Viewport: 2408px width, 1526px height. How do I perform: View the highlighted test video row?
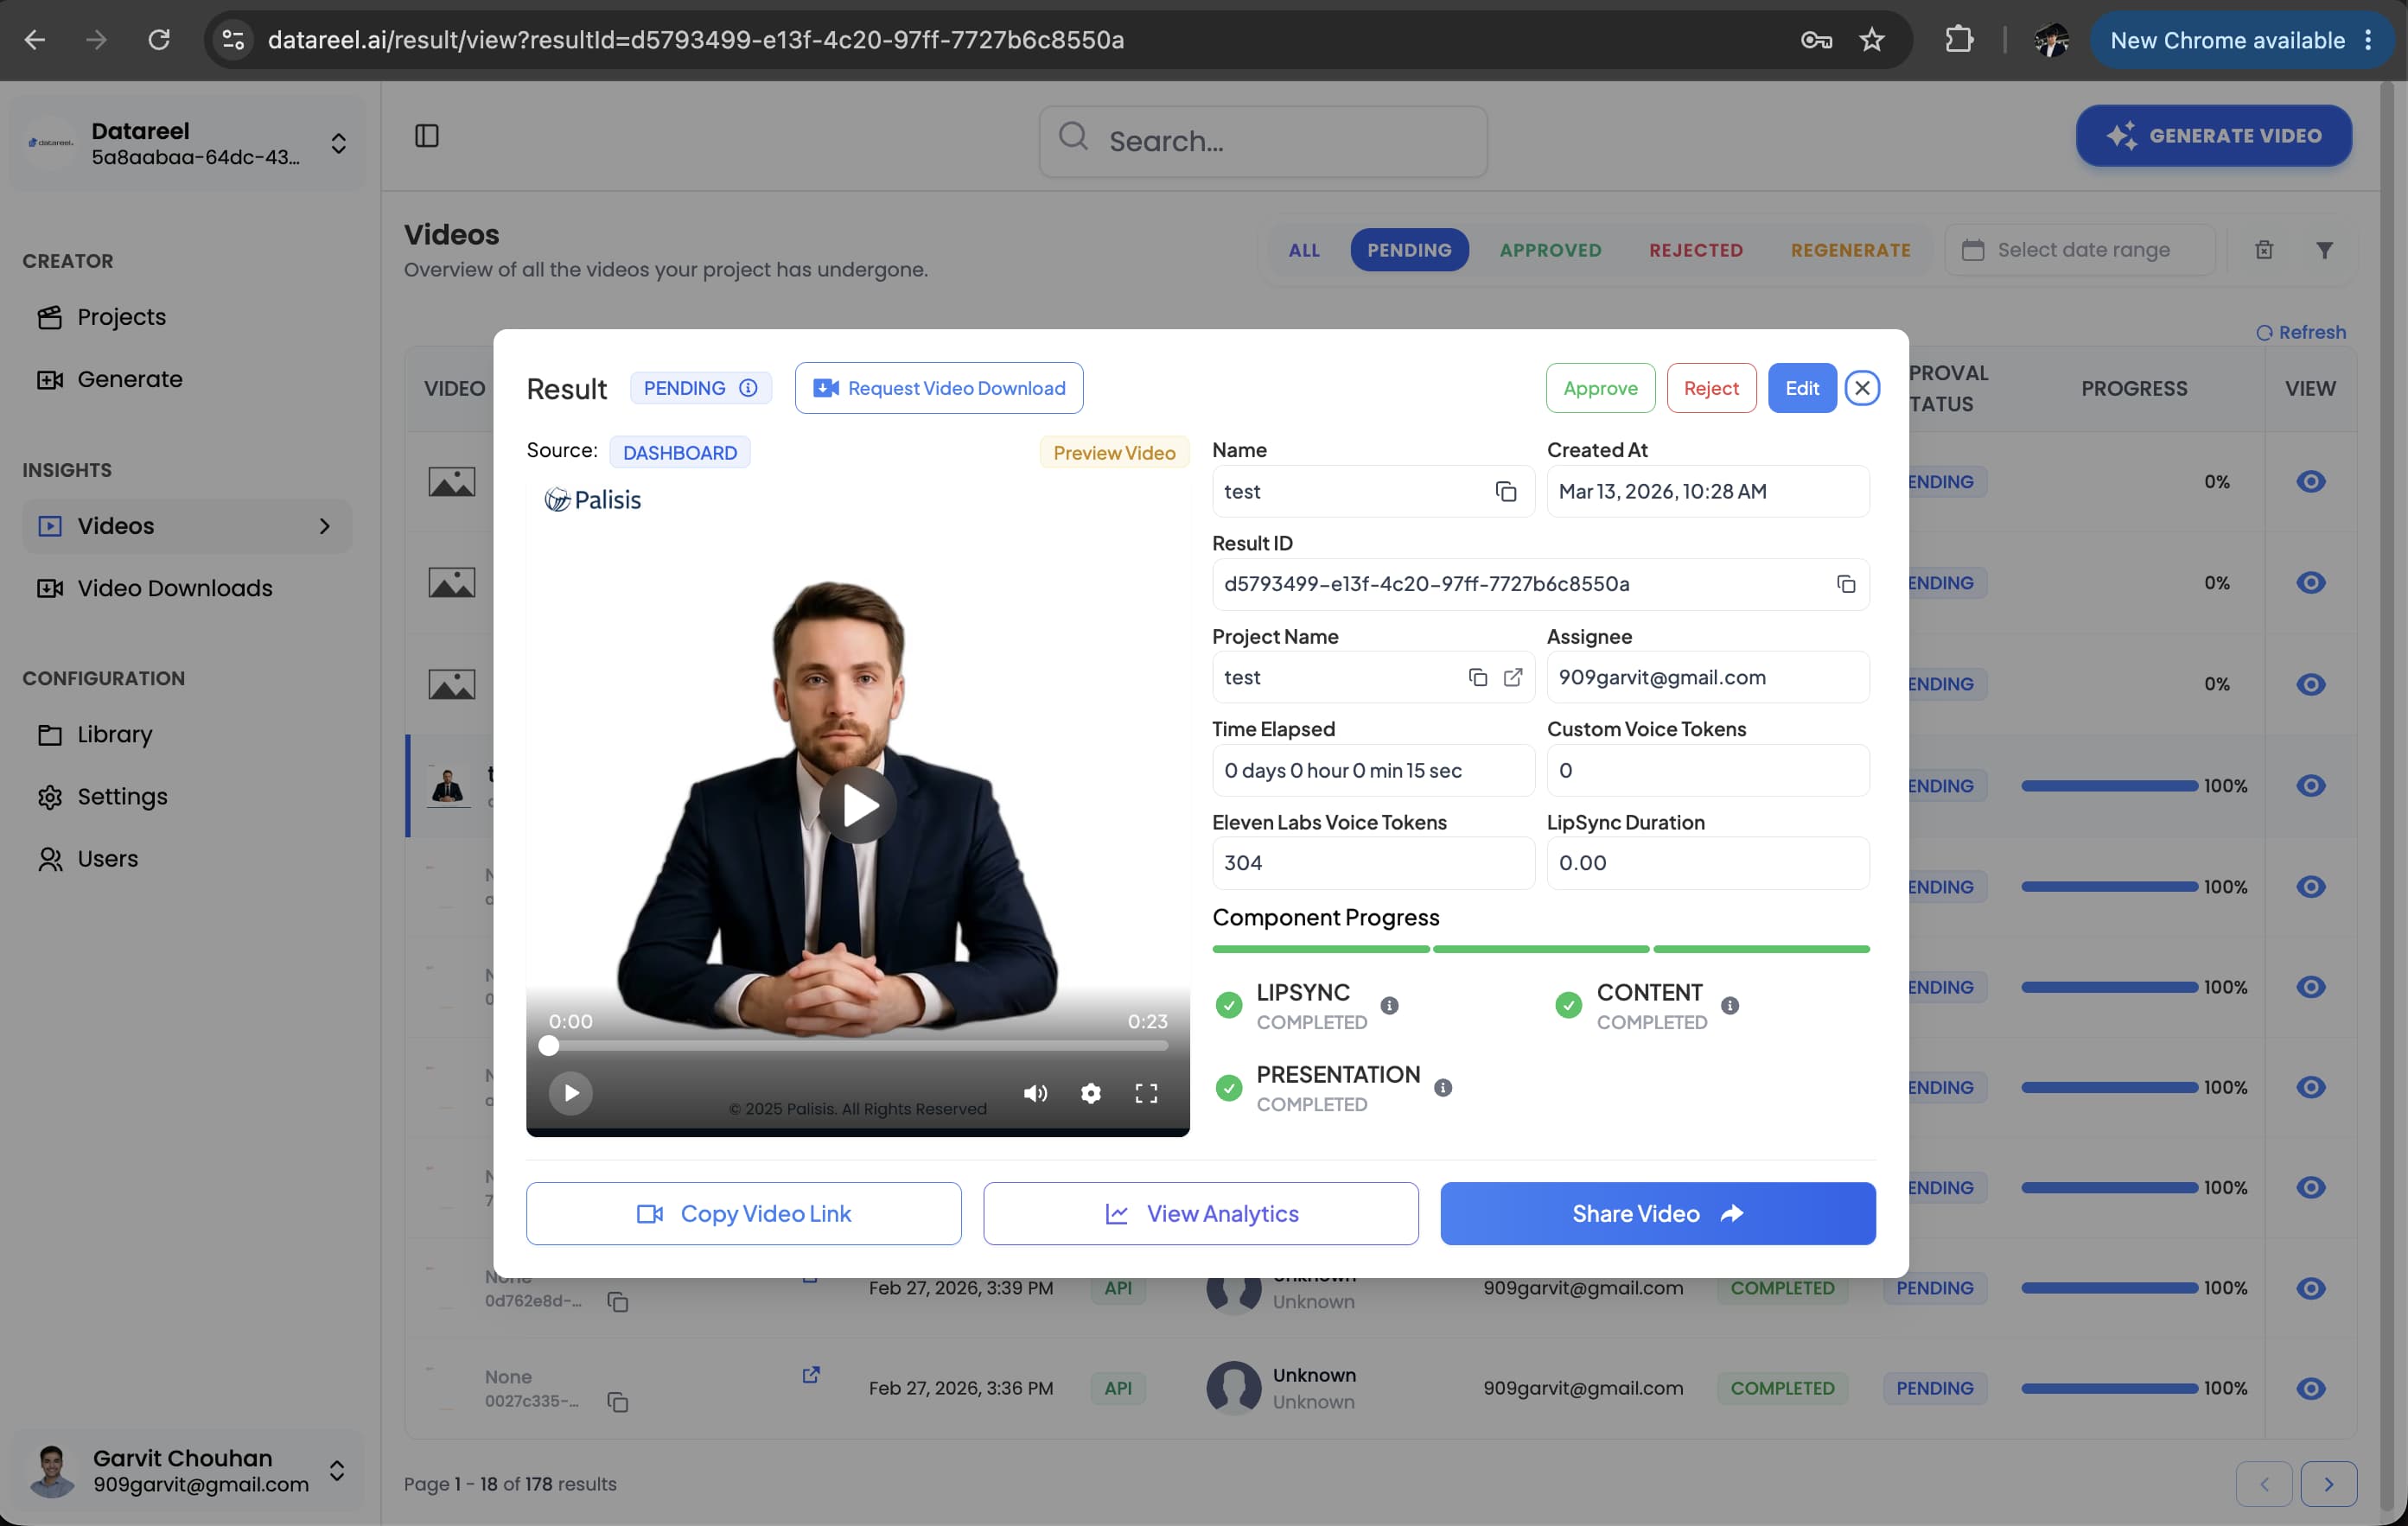[x=2310, y=786]
